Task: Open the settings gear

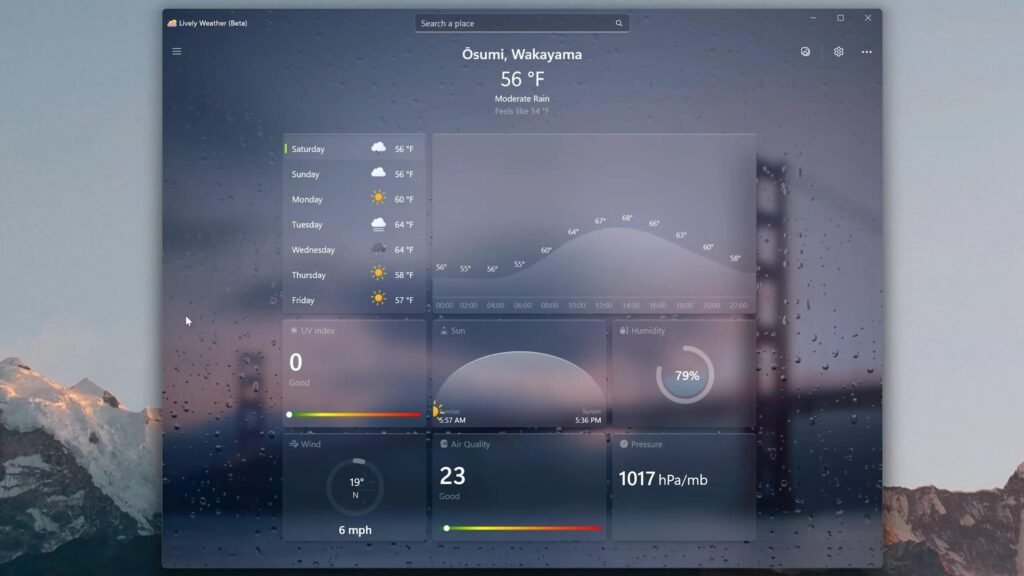Action: tap(839, 52)
